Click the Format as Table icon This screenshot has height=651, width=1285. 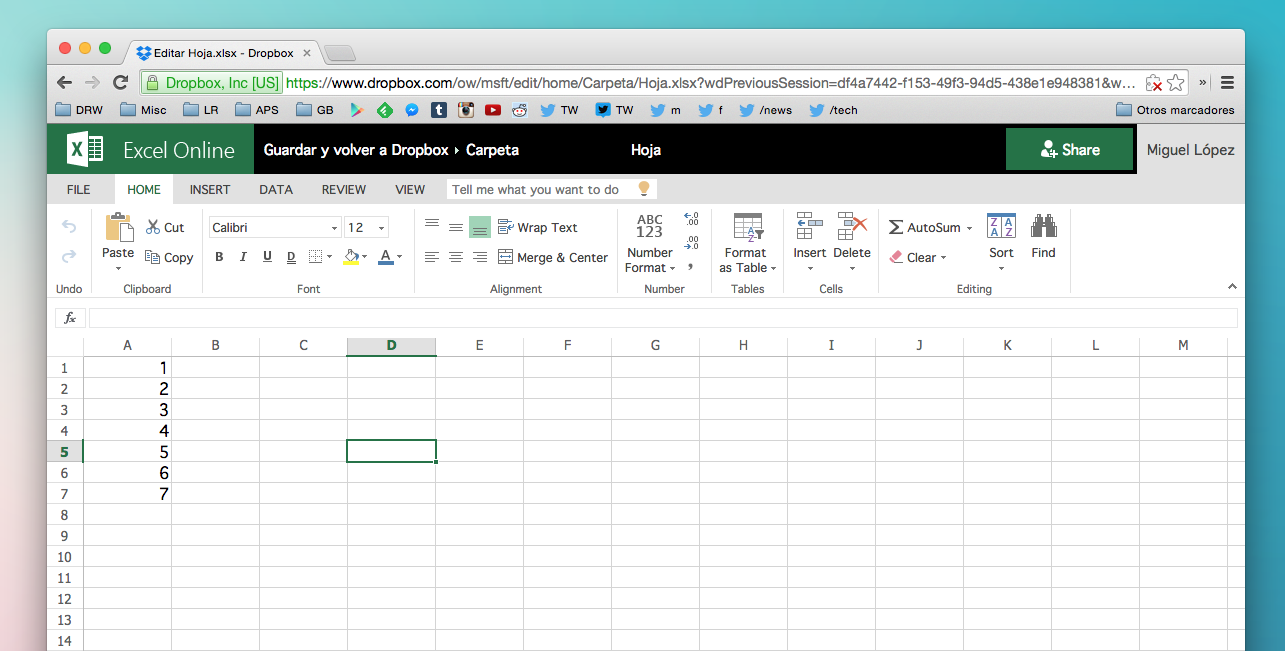pyautogui.click(x=746, y=240)
